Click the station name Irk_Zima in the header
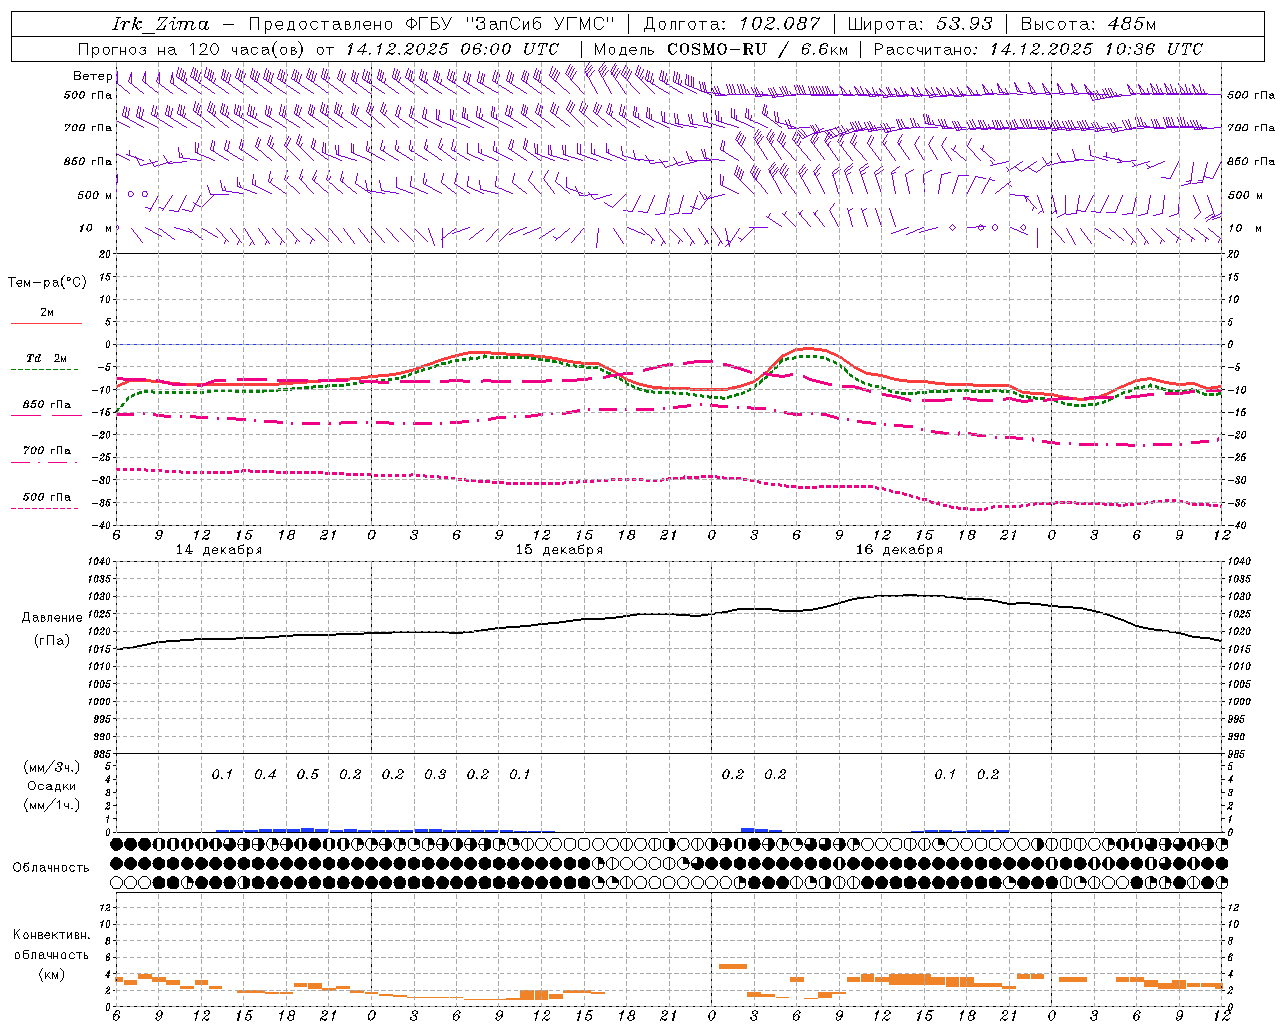Screen dimensions: 1280x1024 [161, 24]
